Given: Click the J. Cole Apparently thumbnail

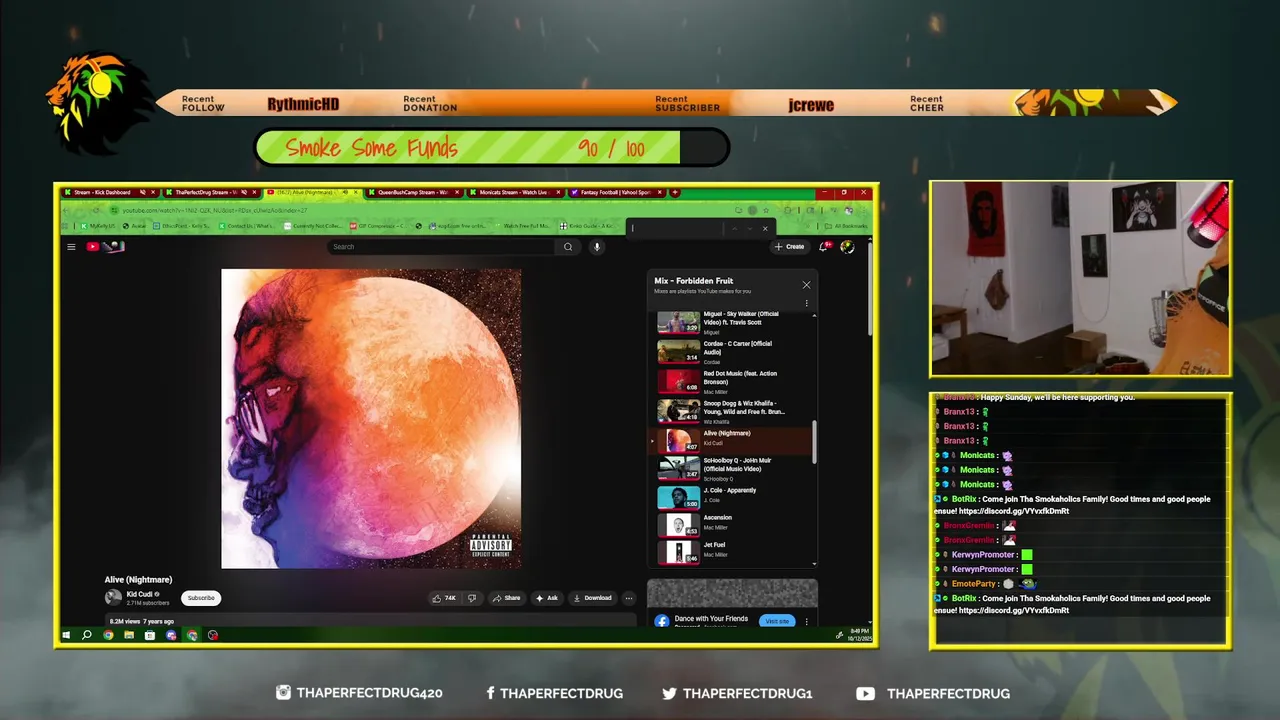Looking at the screenshot, I should (678, 497).
